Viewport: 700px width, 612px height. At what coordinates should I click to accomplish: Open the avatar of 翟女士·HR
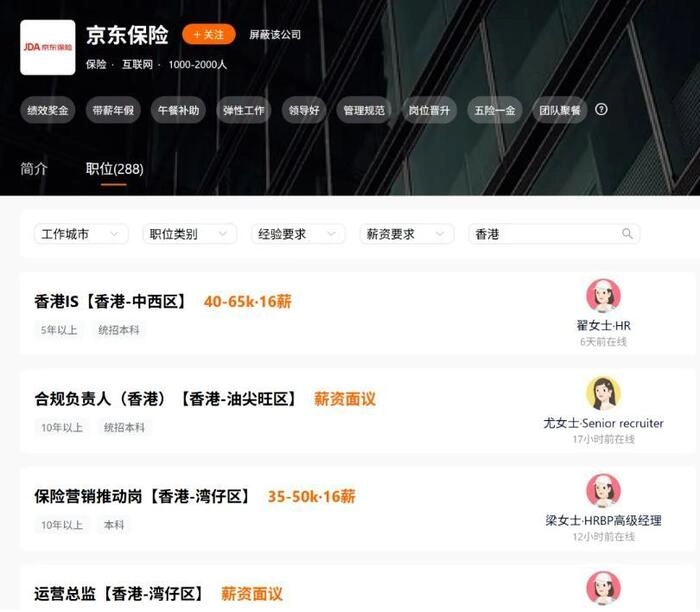point(603,296)
